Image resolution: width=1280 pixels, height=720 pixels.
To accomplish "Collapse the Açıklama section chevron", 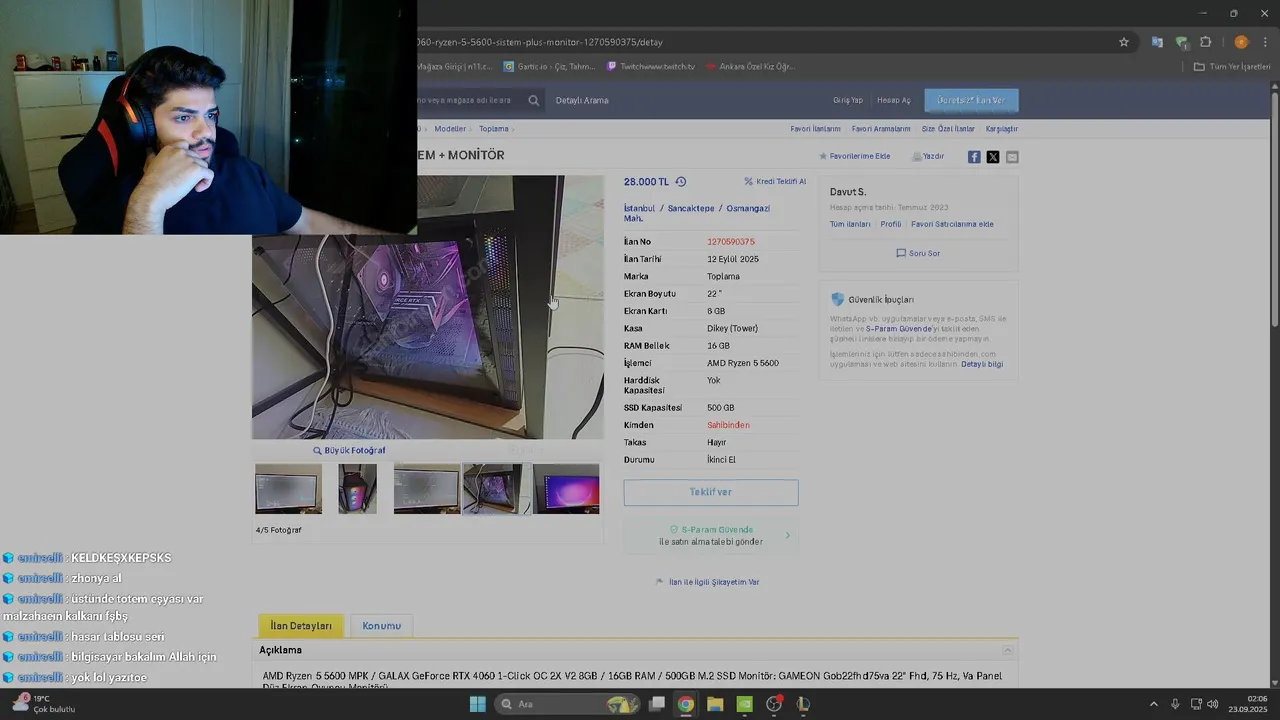I will tap(1008, 650).
